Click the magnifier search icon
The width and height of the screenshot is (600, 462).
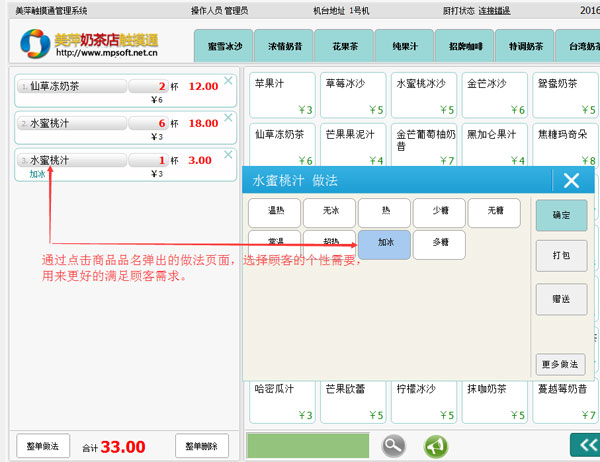coord(393,446)
